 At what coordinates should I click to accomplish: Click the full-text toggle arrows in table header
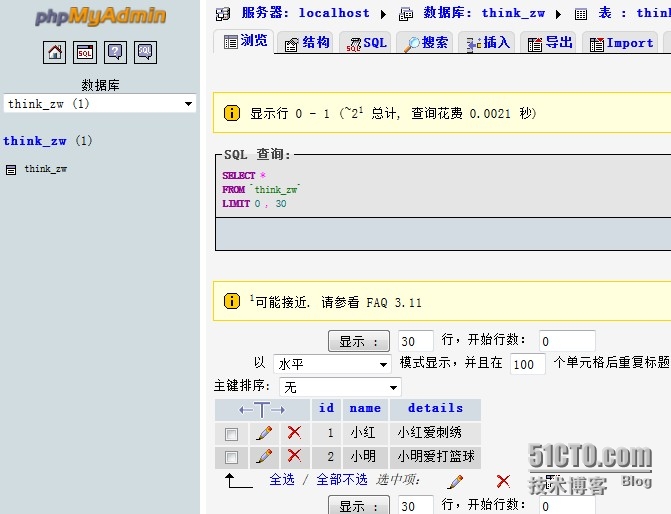tap(262, 410)
